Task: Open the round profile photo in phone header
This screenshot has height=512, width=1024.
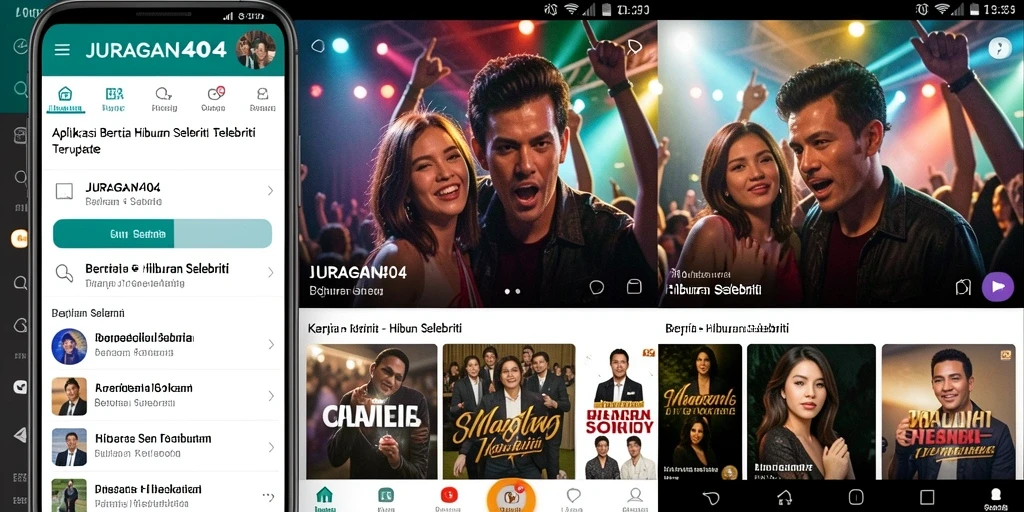Action: pyautogui.click(x=255, y=50)
